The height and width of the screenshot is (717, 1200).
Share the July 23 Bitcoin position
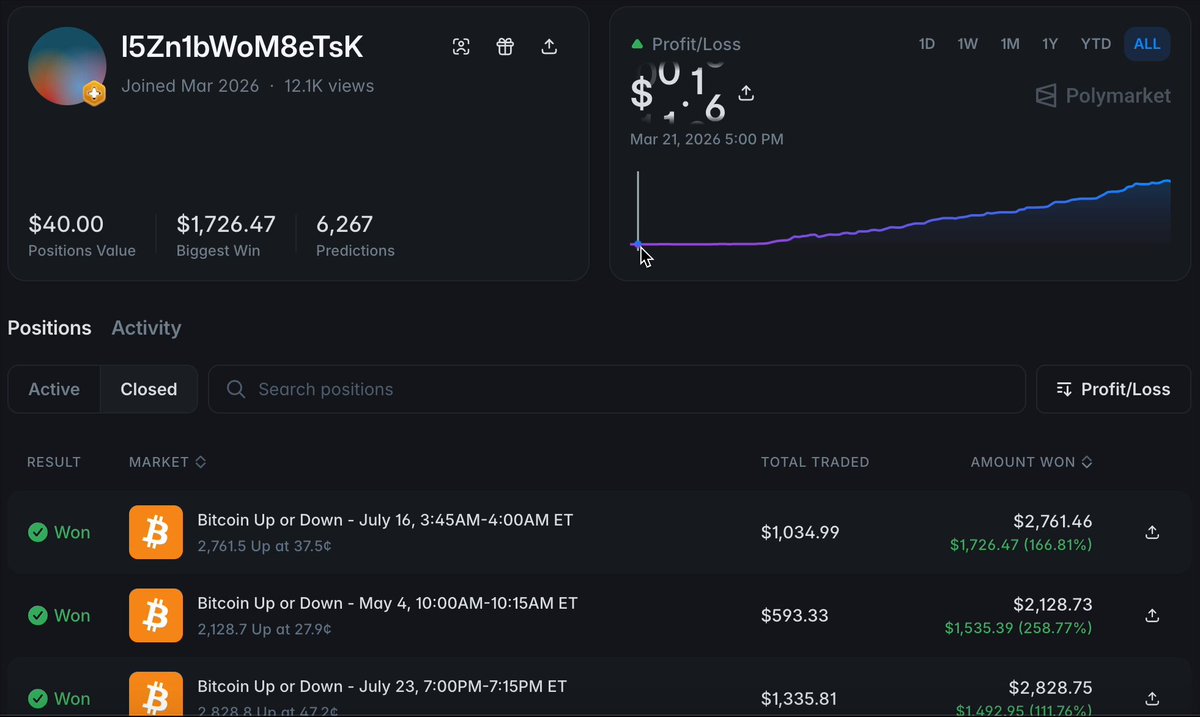tap(1152, 698)
